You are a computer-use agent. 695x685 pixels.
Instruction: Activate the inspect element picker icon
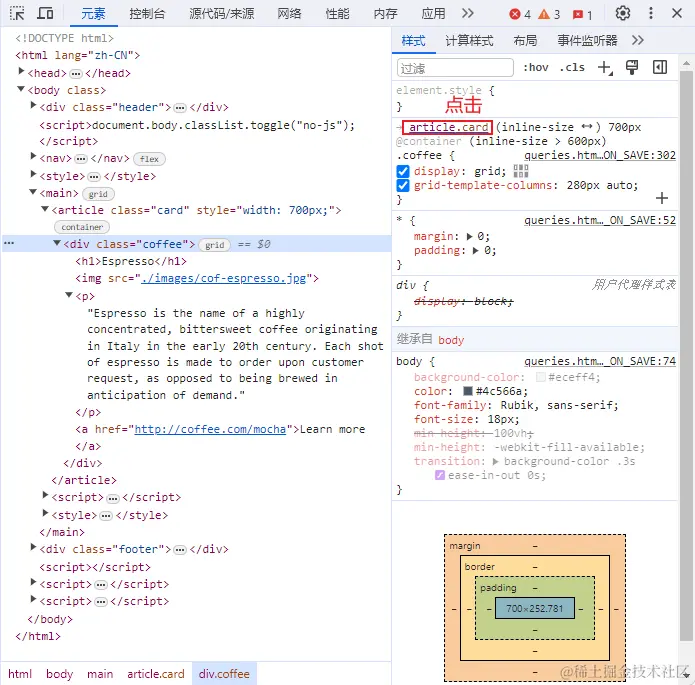point(17,13)
